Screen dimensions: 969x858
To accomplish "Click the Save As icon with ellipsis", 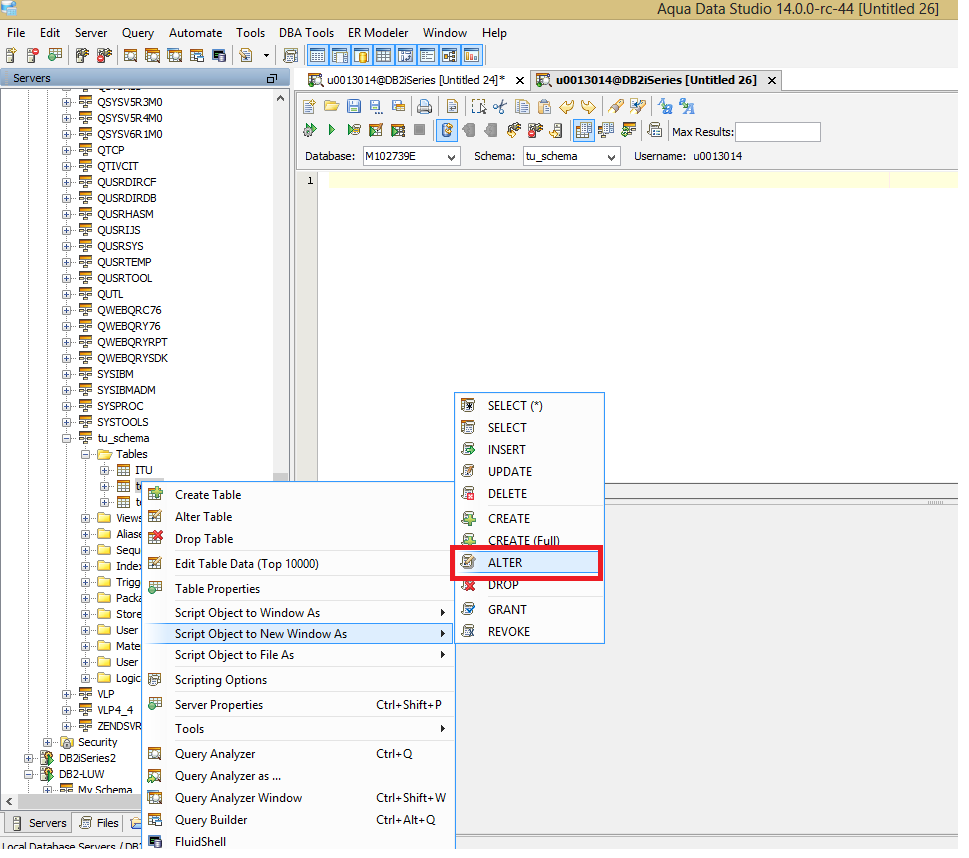I will (x=376, y=106).
